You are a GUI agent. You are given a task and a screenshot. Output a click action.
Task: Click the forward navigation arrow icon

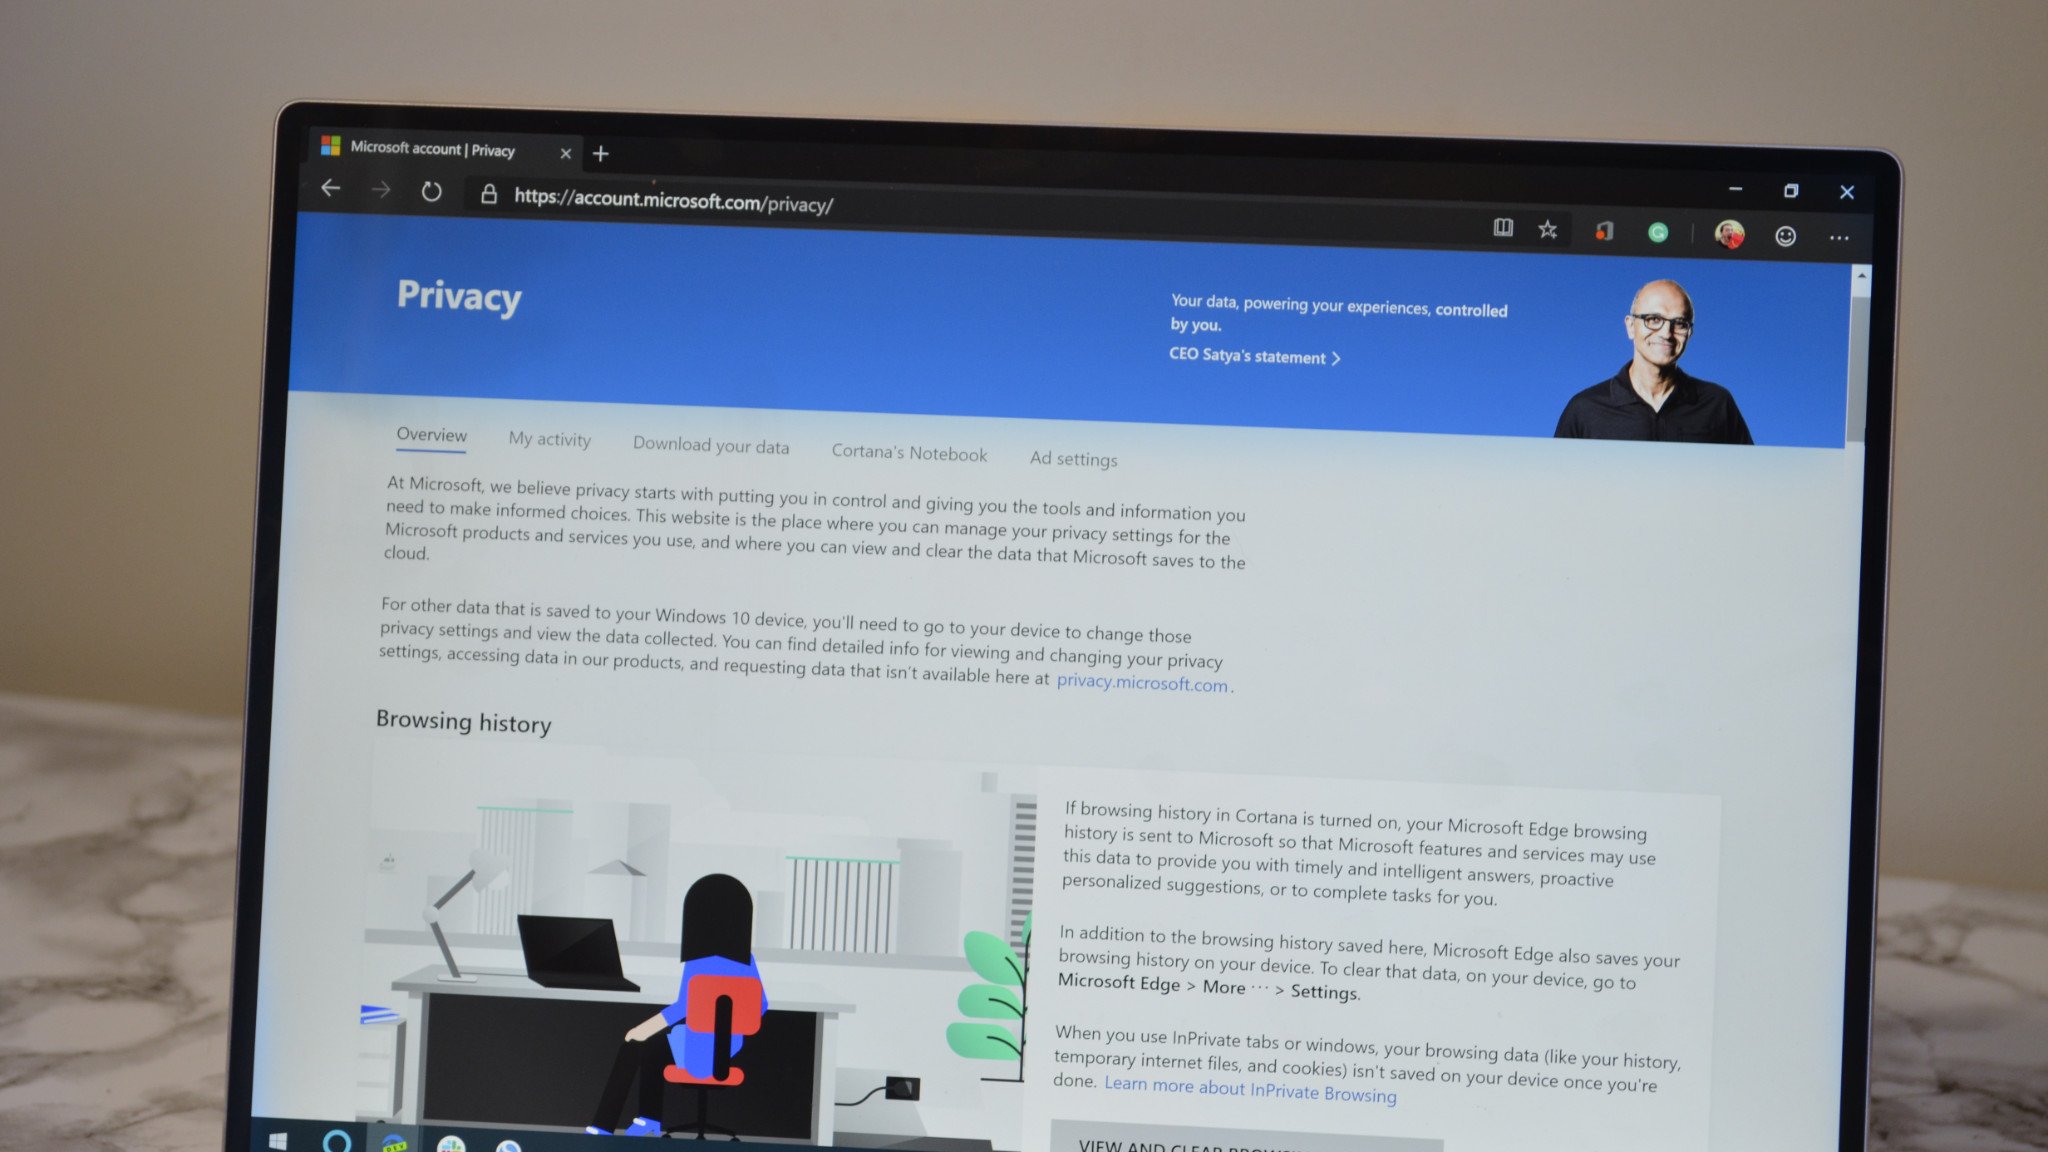click(x=383, y=191)
